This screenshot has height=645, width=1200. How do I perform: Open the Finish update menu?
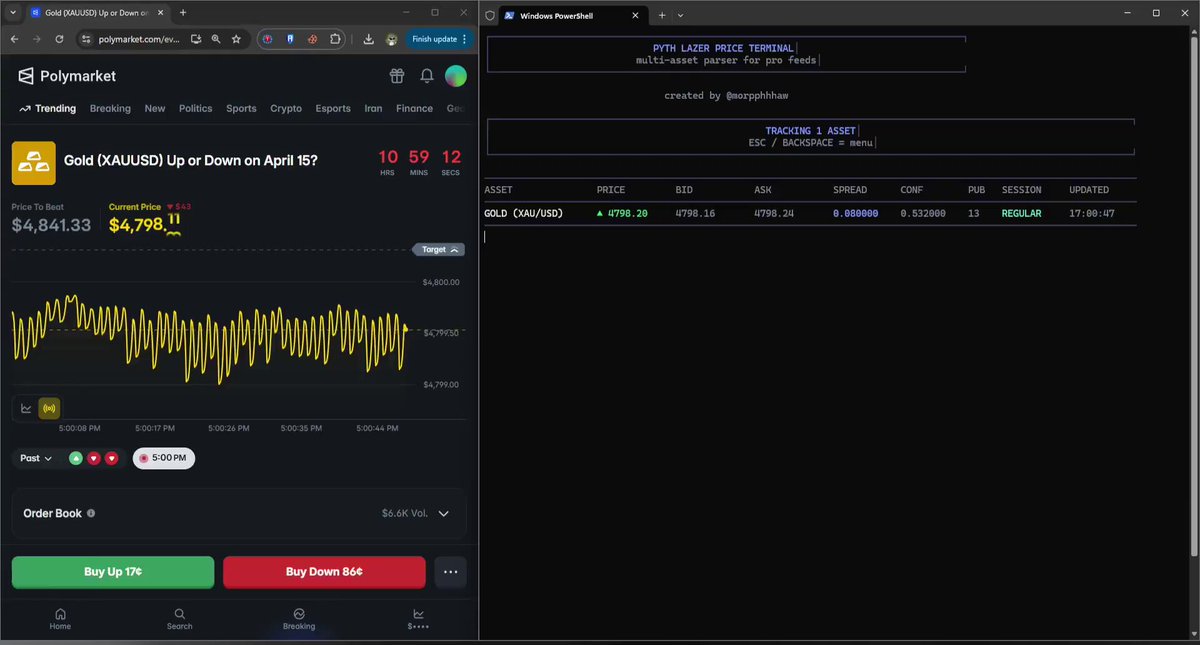point(441,39)
